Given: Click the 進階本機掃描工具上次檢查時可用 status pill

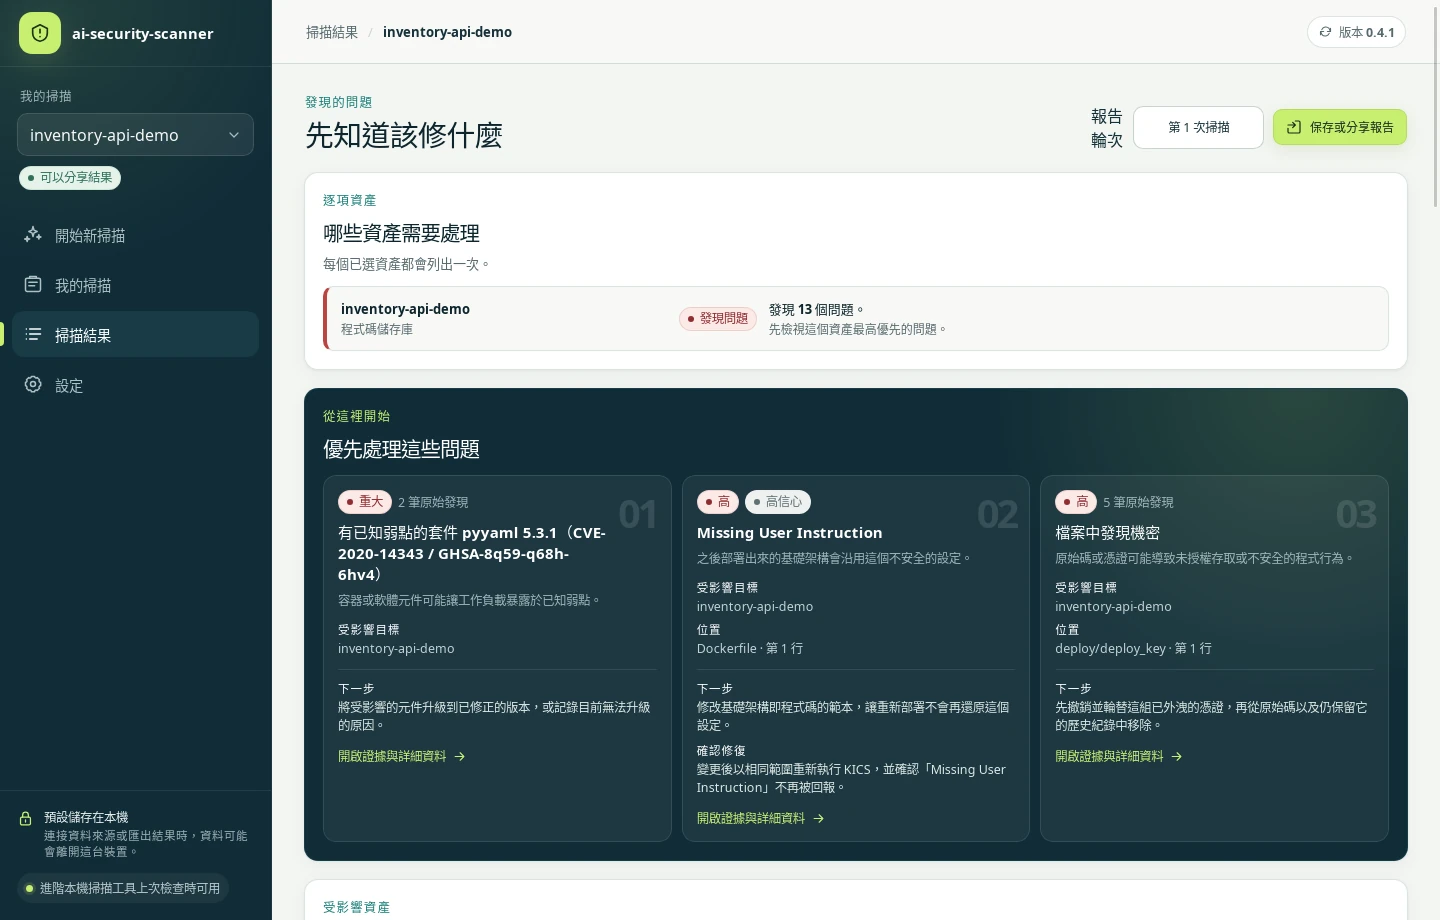Looking at the screenshot, I should [x=123, y=888].
